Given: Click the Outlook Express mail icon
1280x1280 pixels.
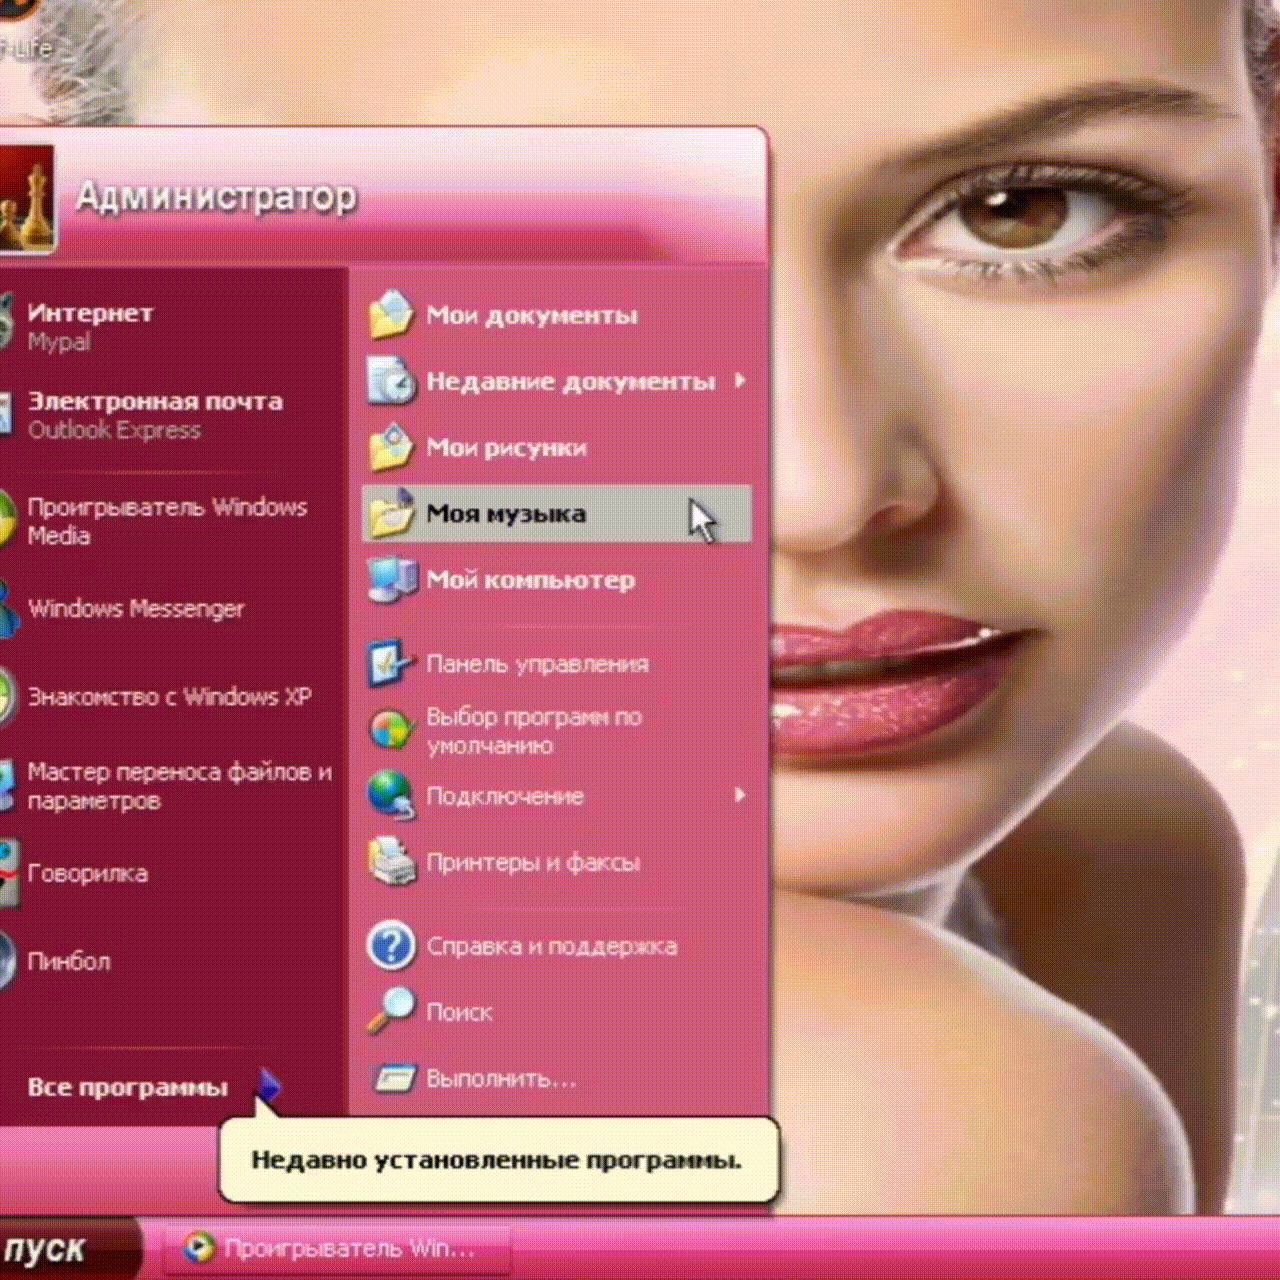Looking at the screenshot, I should [6, 415].
